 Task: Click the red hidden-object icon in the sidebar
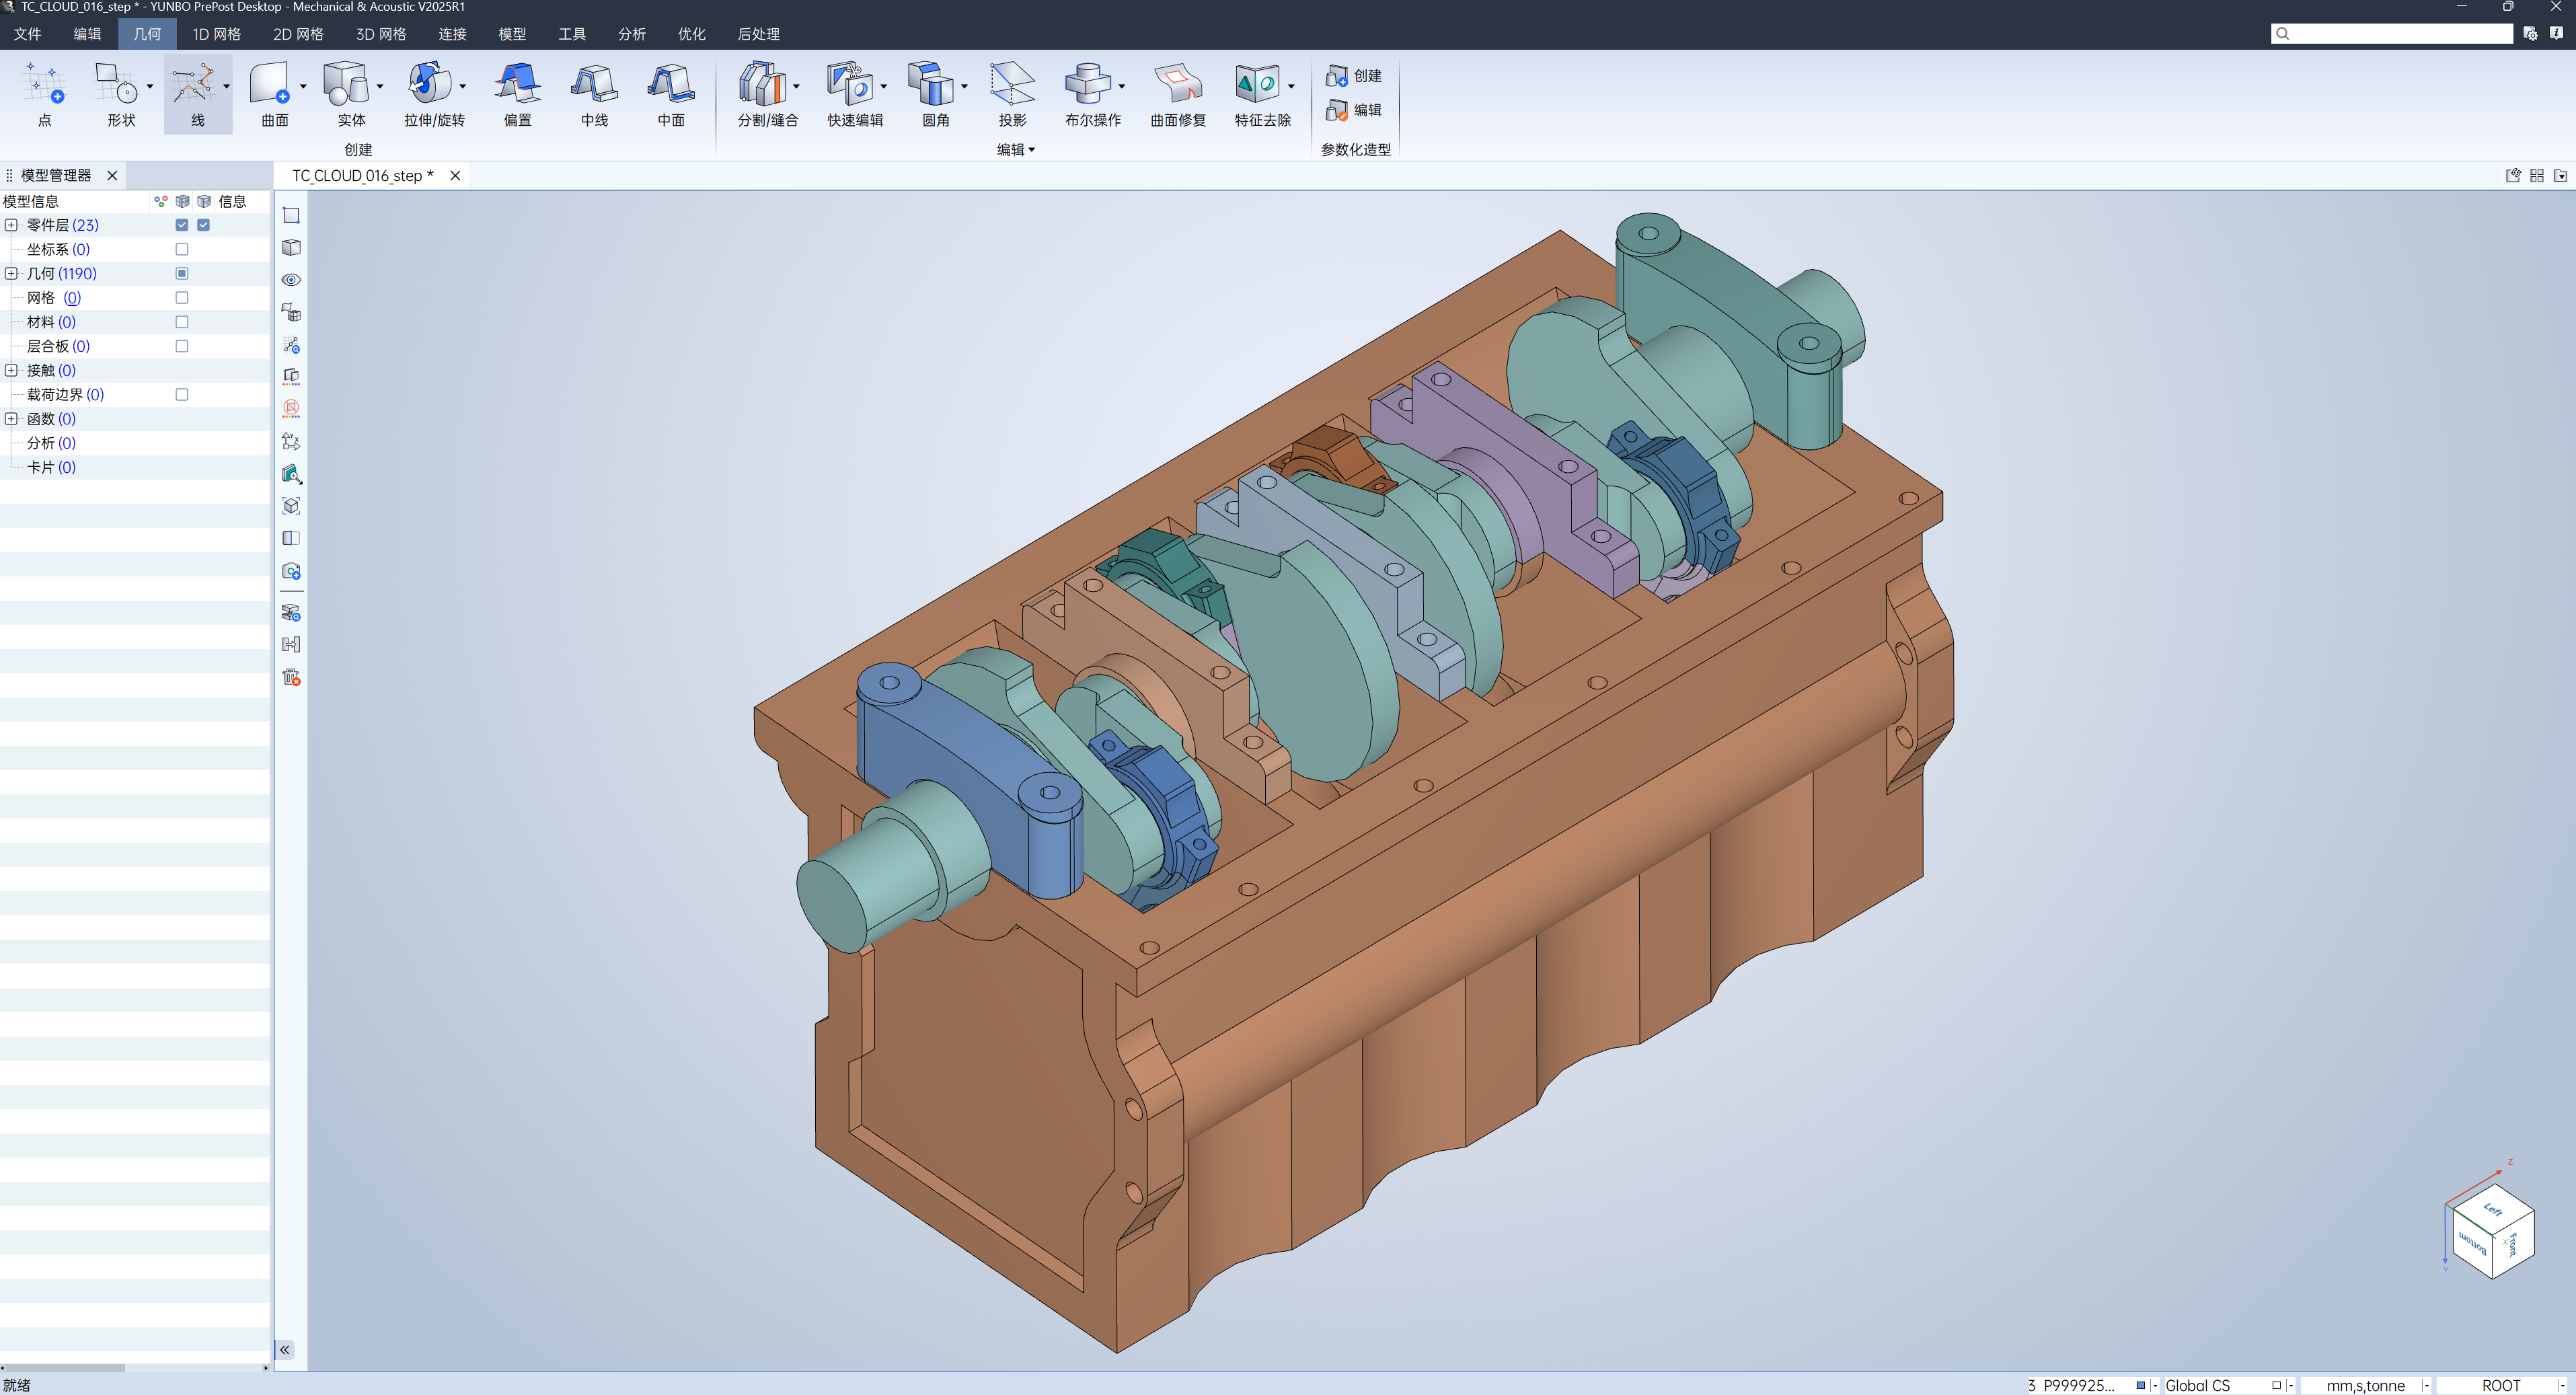point(291,408)
